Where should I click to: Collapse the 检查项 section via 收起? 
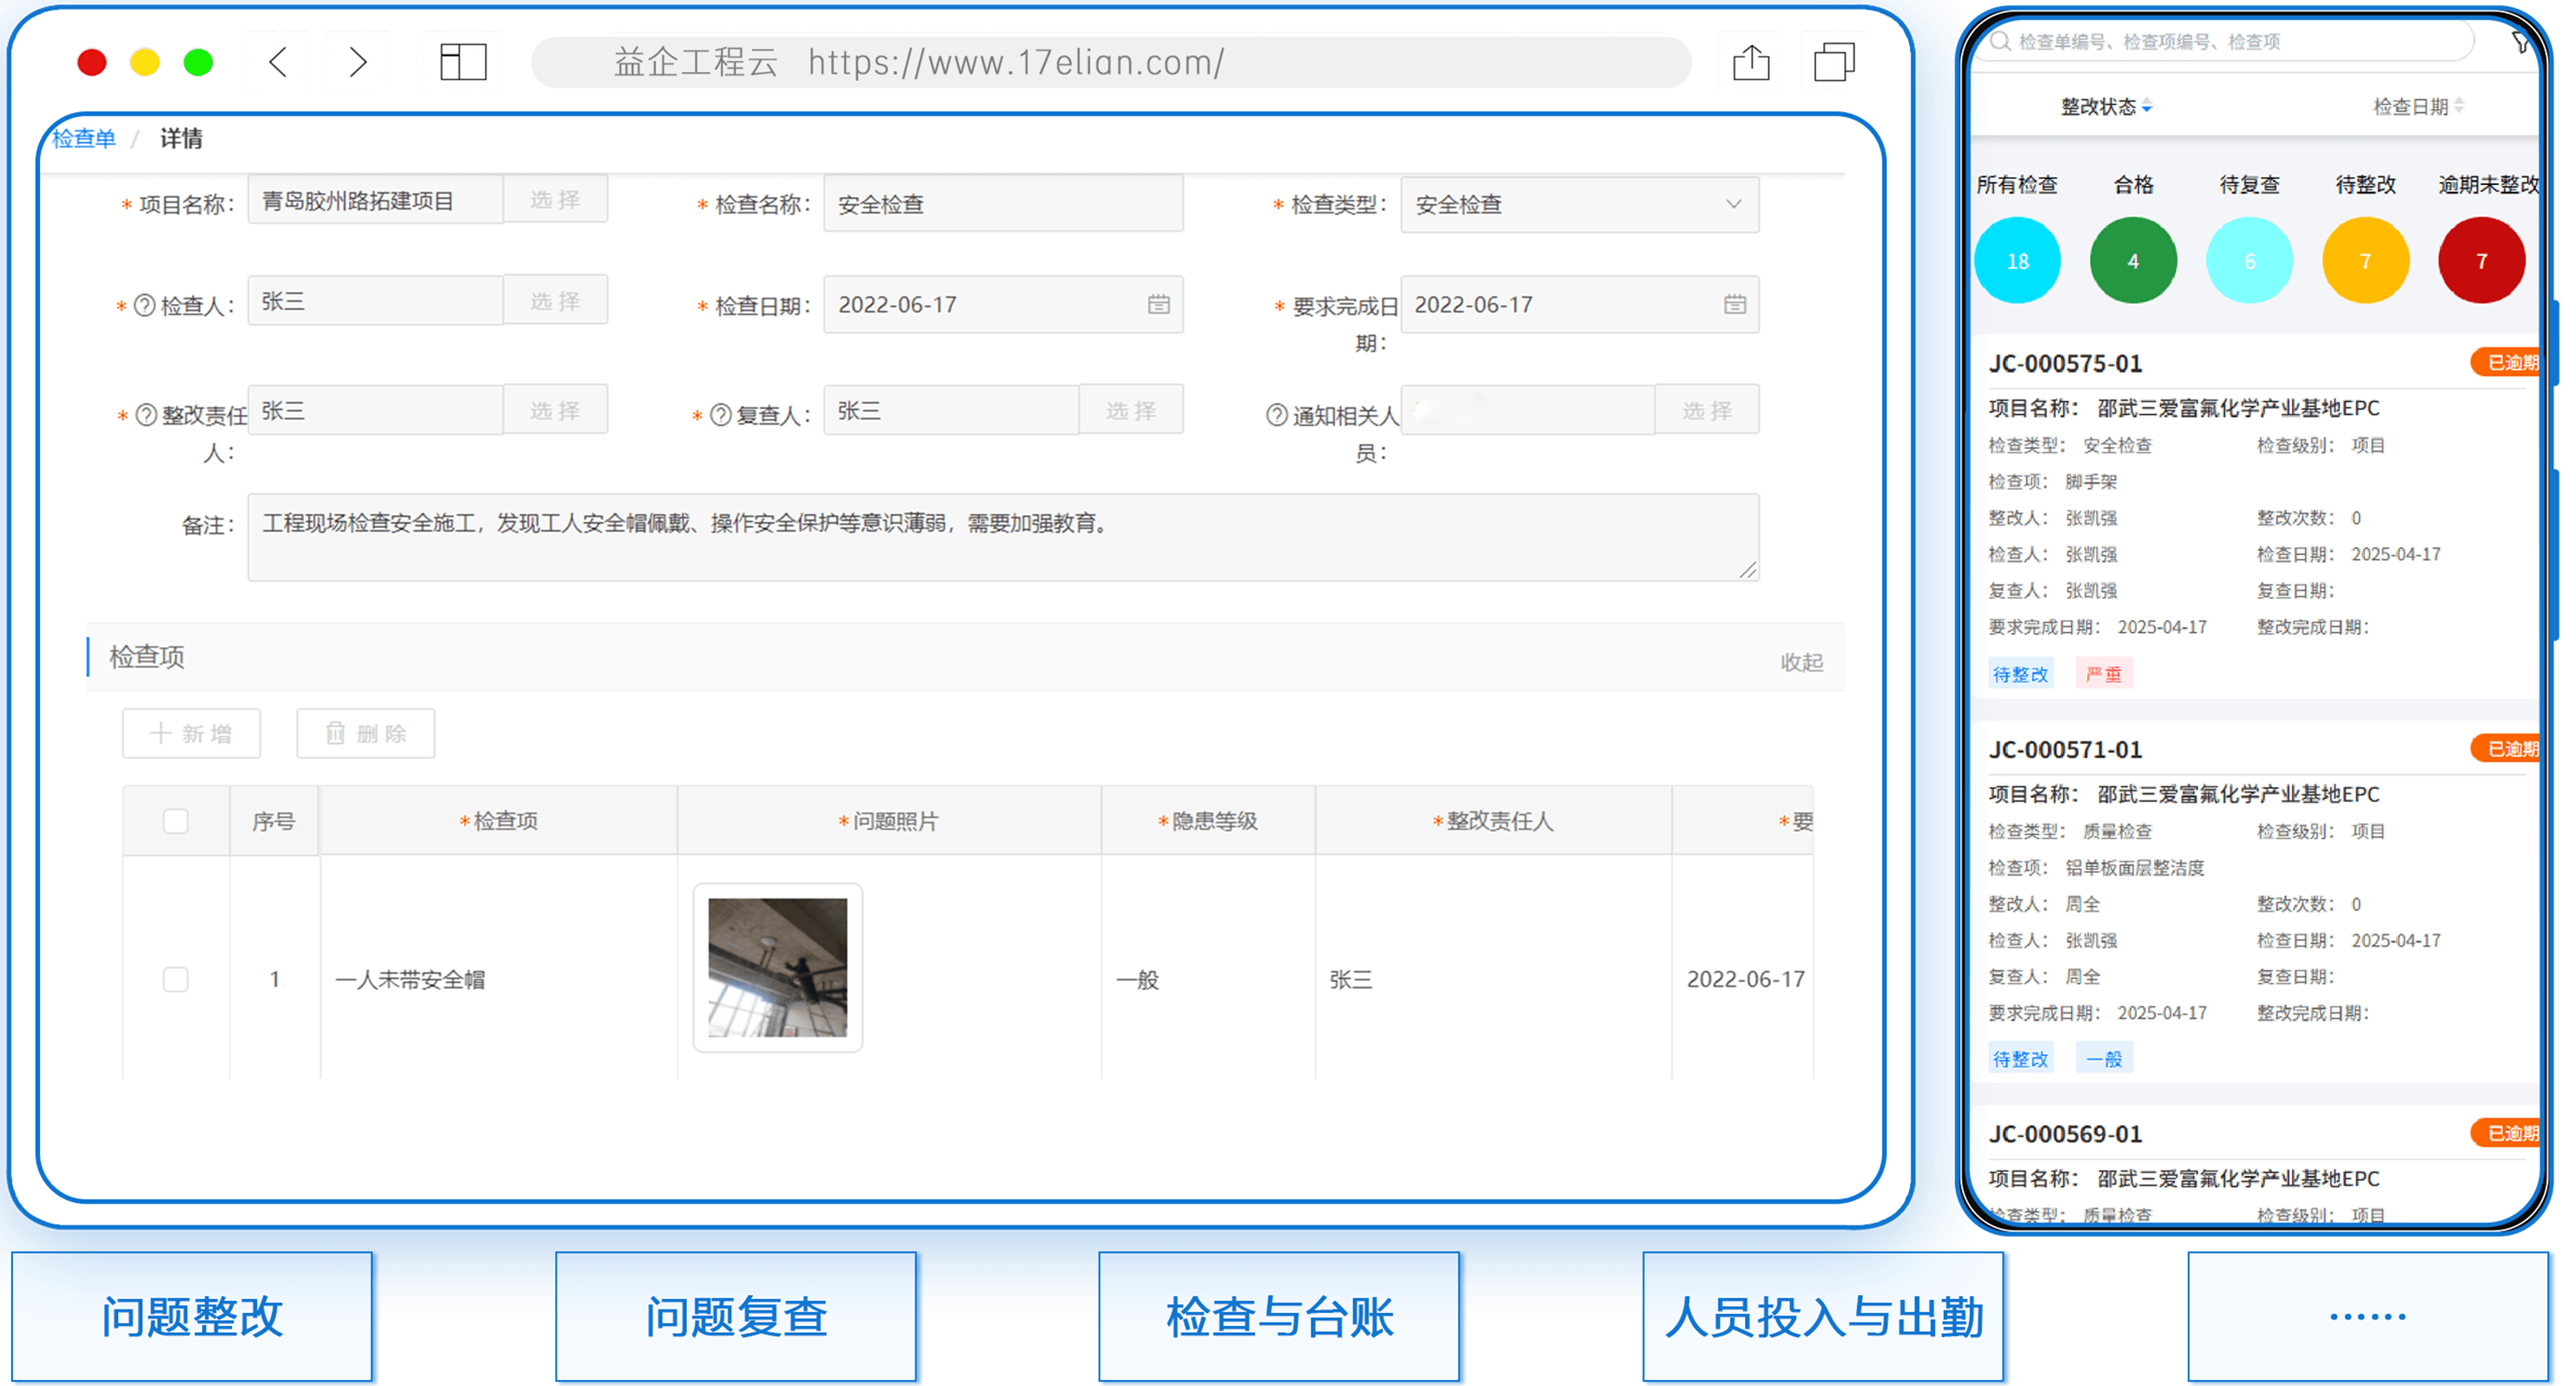pos(1801,662)
